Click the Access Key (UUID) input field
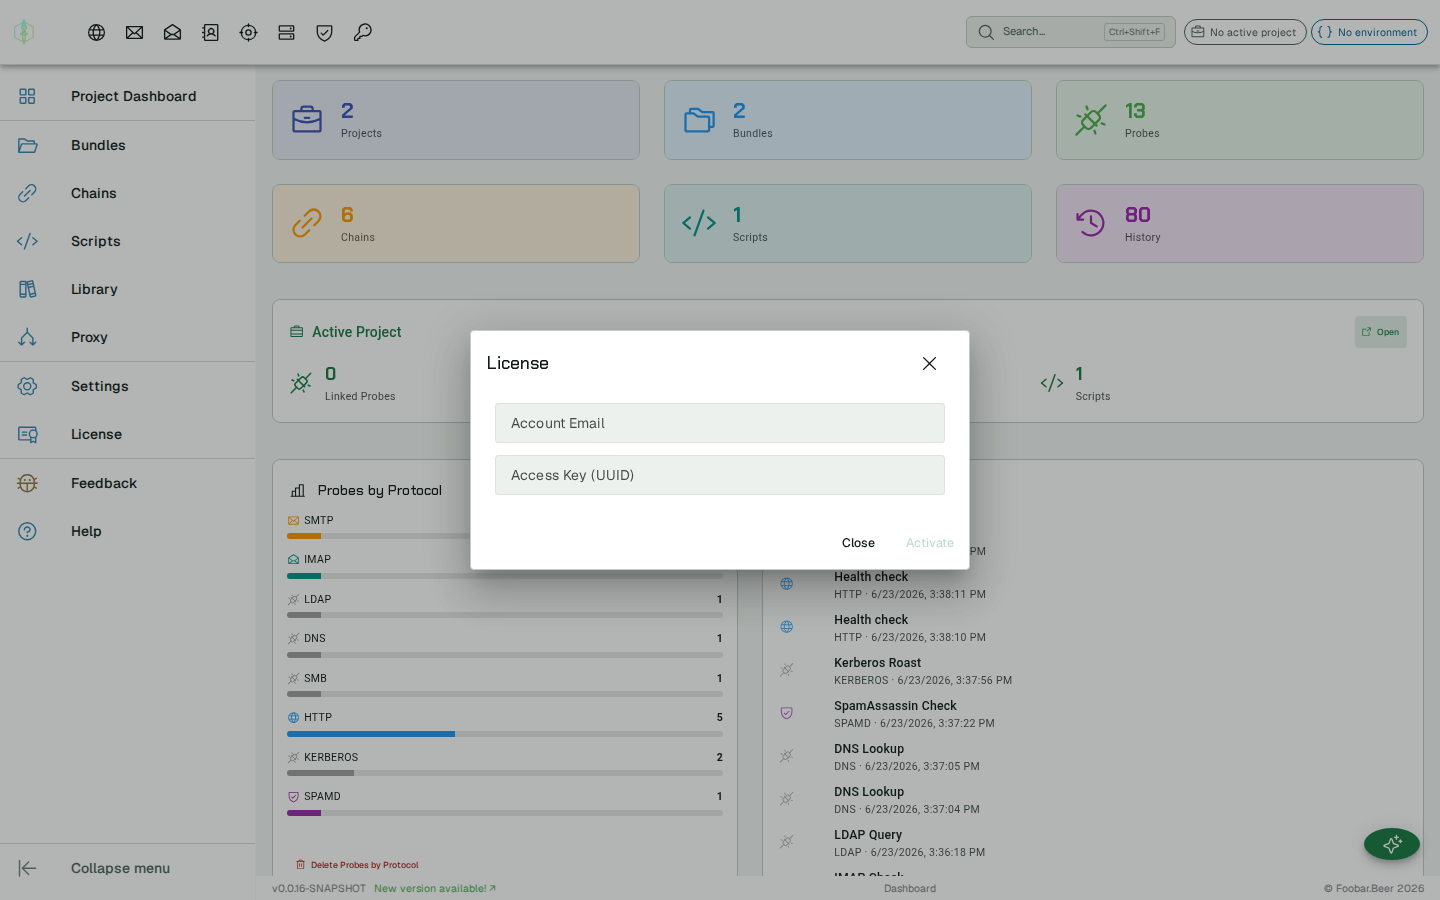The height and width of the screenshot is (900, 1440). [x=720, y=475]
